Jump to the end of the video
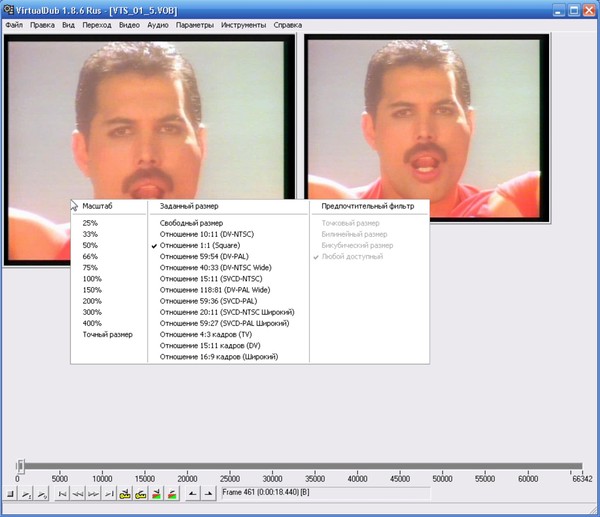The image size is (600, 517). pyautogui.click(x=109, y=494)
